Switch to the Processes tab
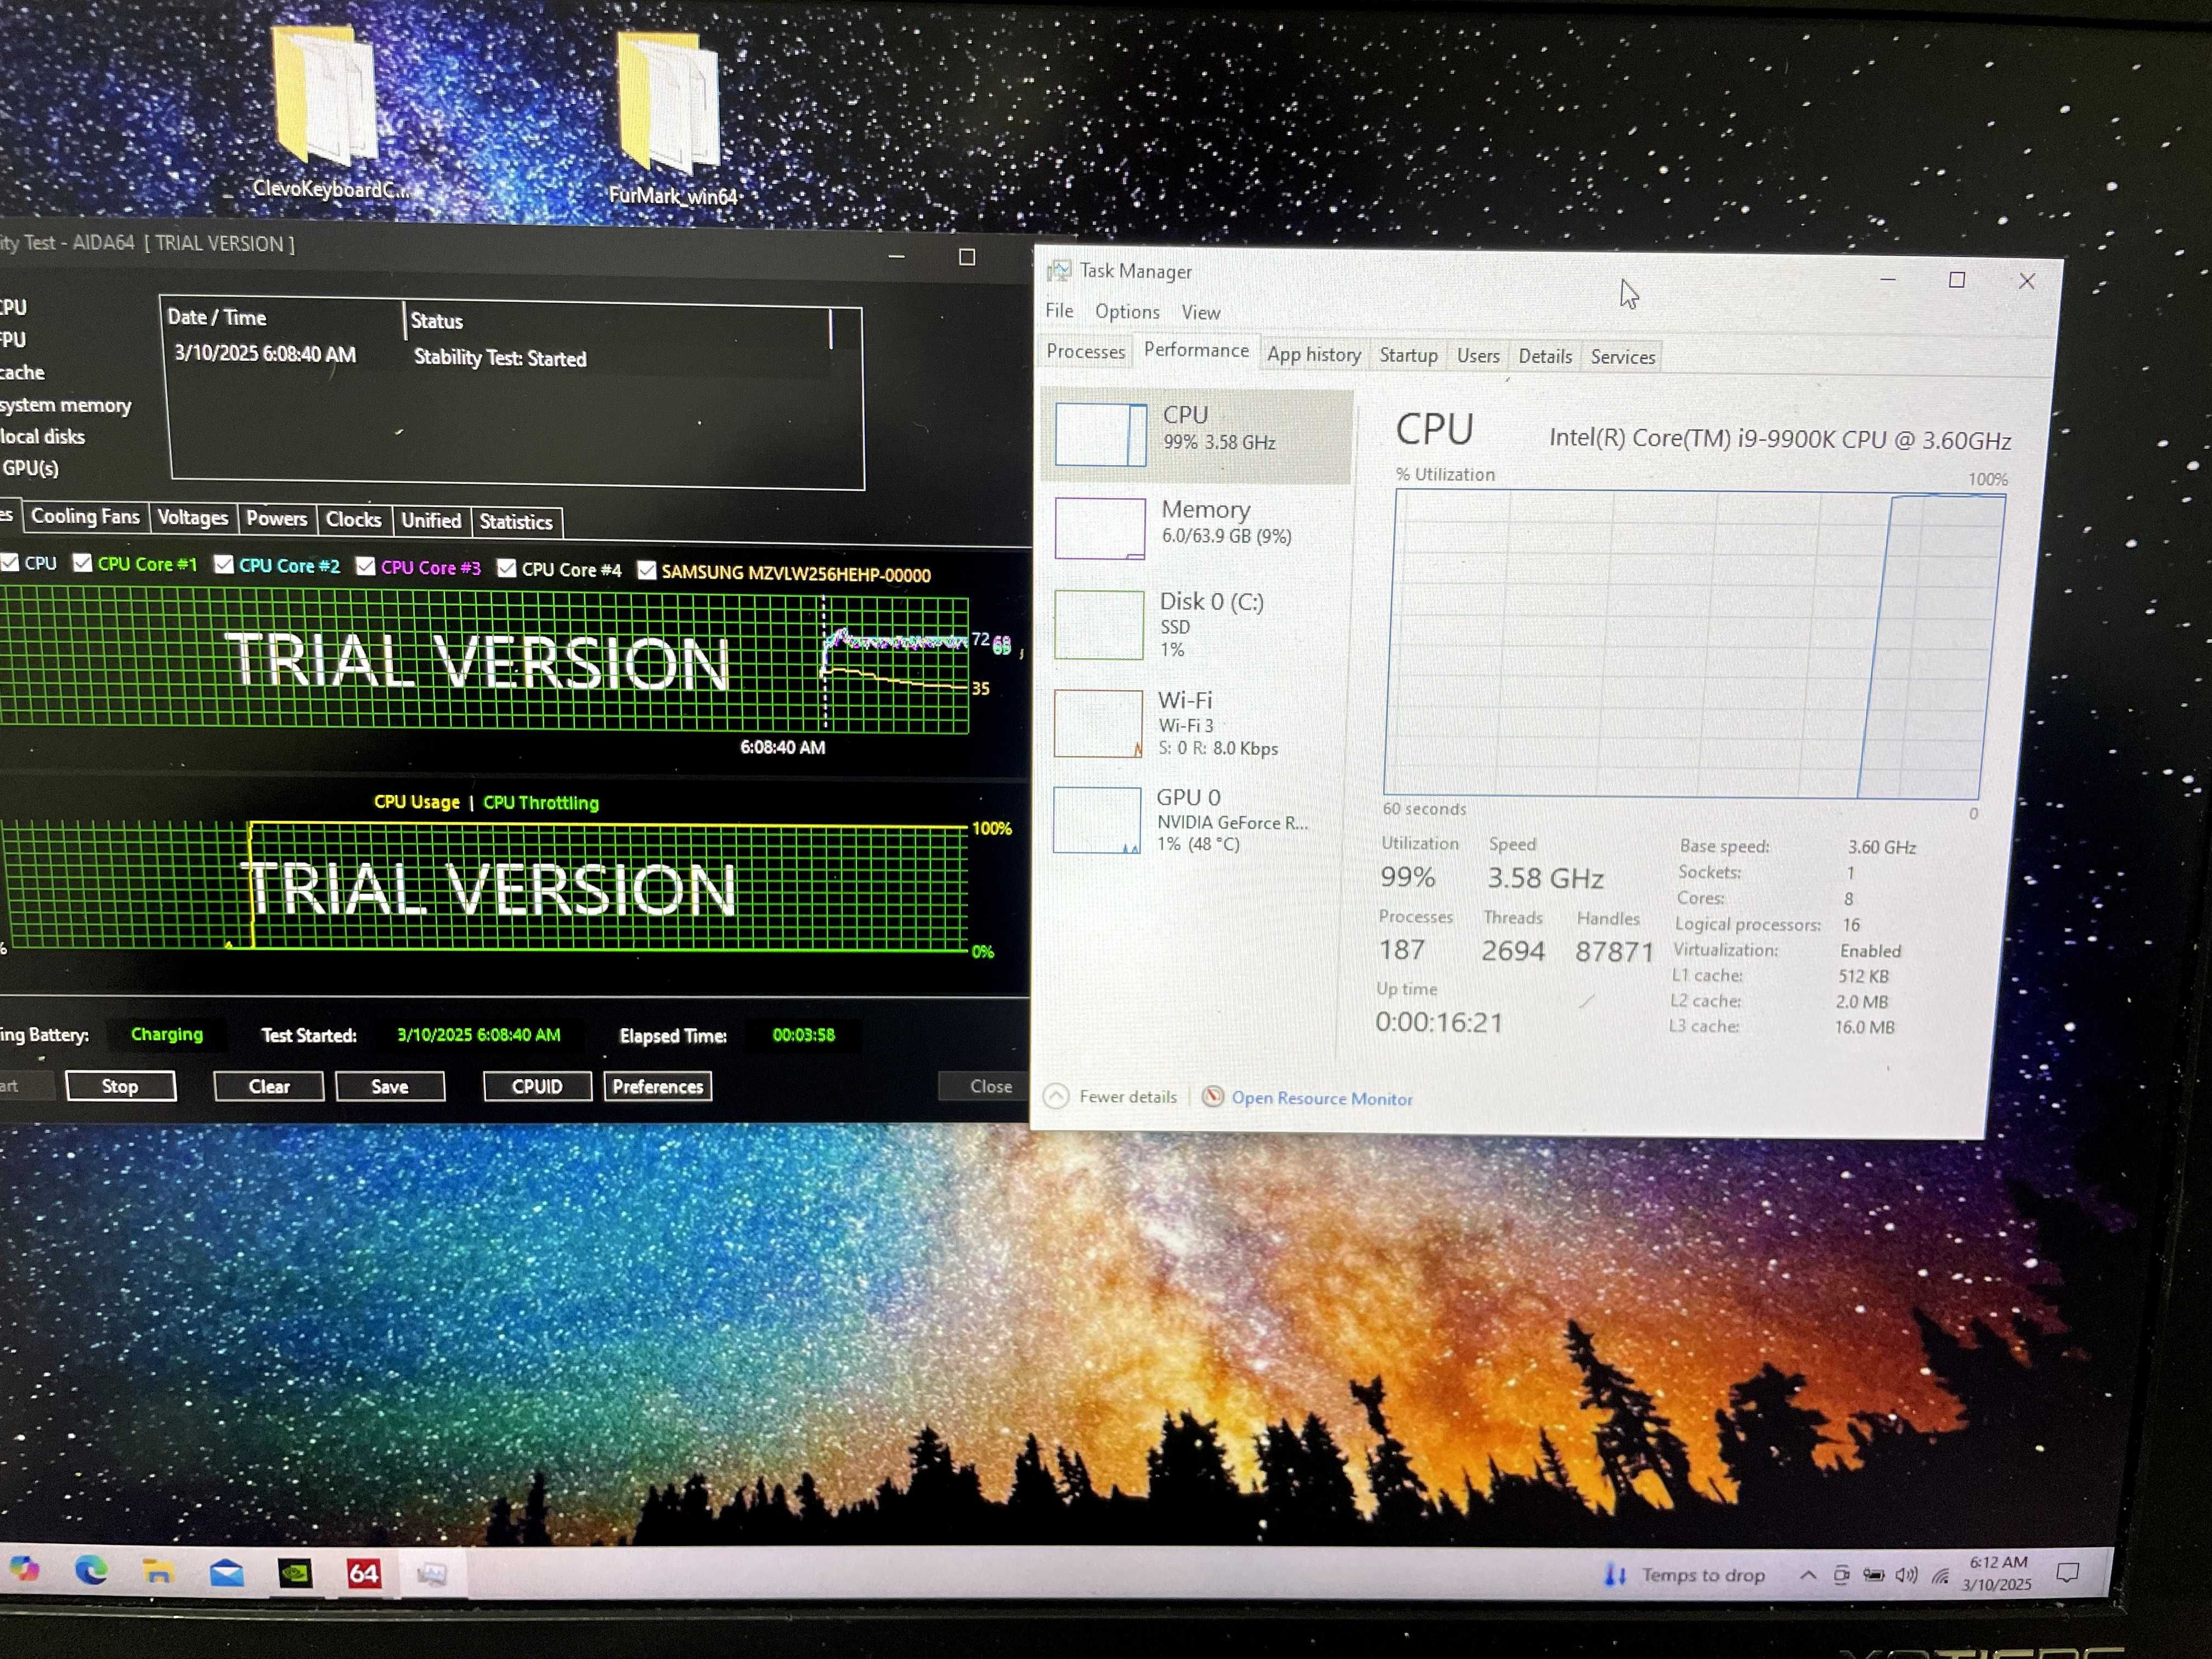 click(1085, 352)
